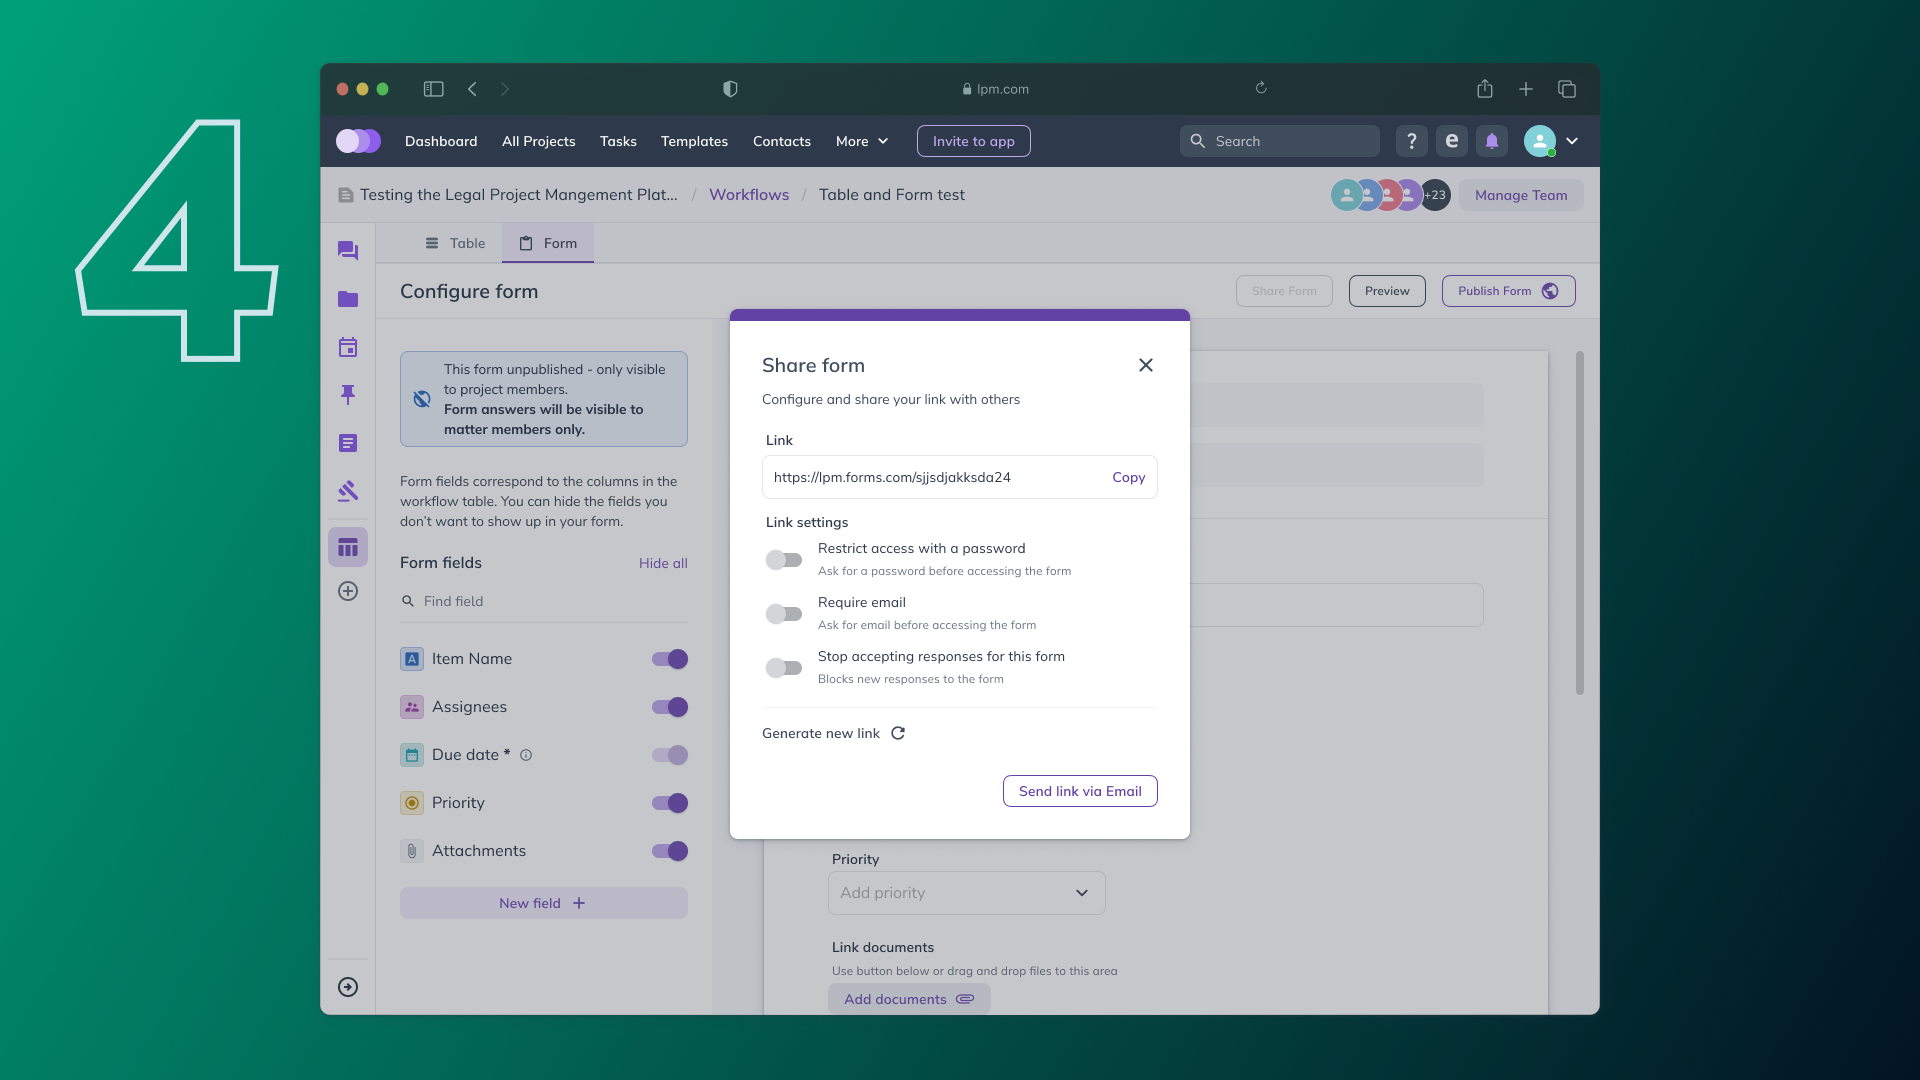The height and width of the screenshot is (1080, 1920).
Task: Go back with the browser back arrow
Action: click(x=472, y=89)
